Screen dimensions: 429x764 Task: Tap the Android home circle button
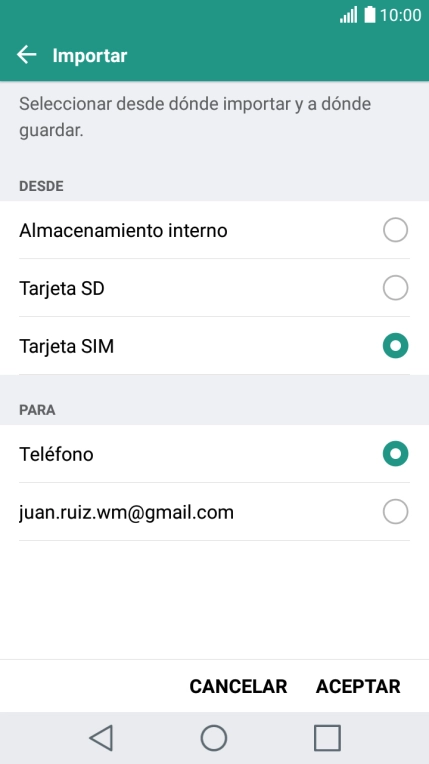point(214,738)
